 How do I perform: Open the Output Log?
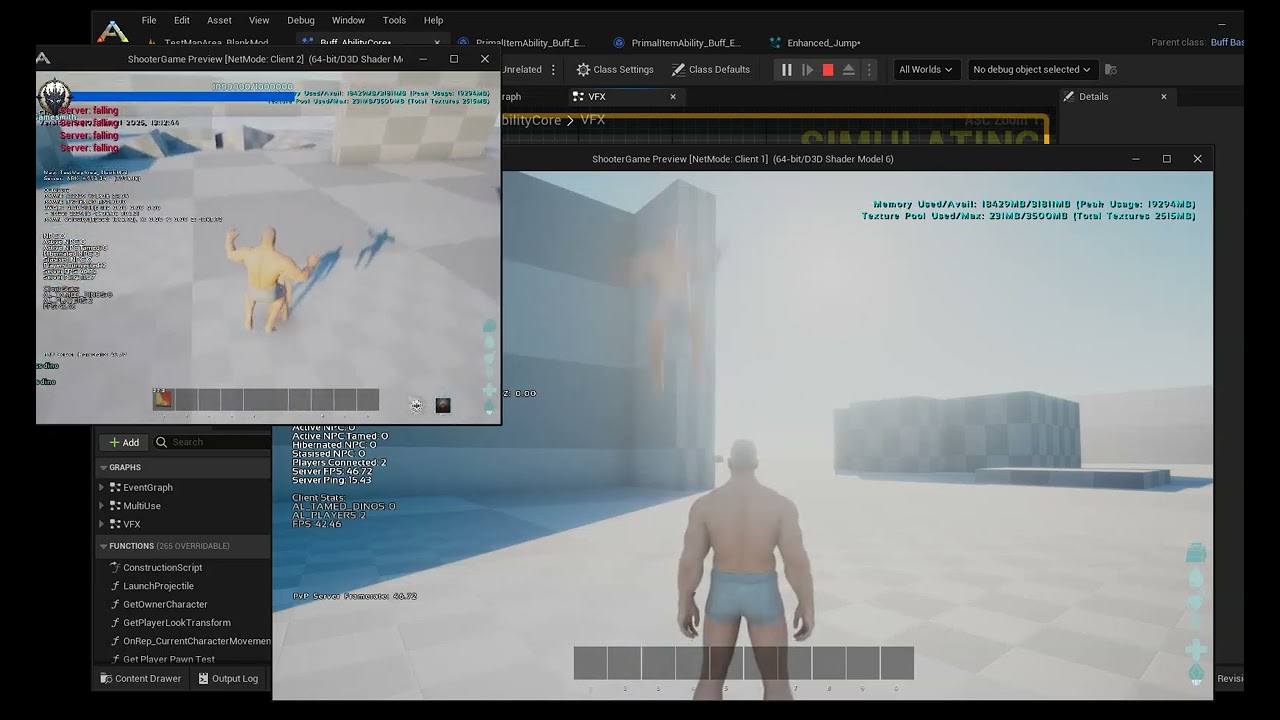click(x=228, y=679)
